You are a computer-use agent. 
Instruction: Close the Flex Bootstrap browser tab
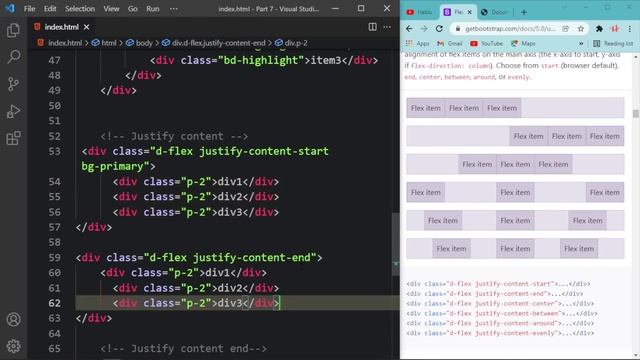469,12
